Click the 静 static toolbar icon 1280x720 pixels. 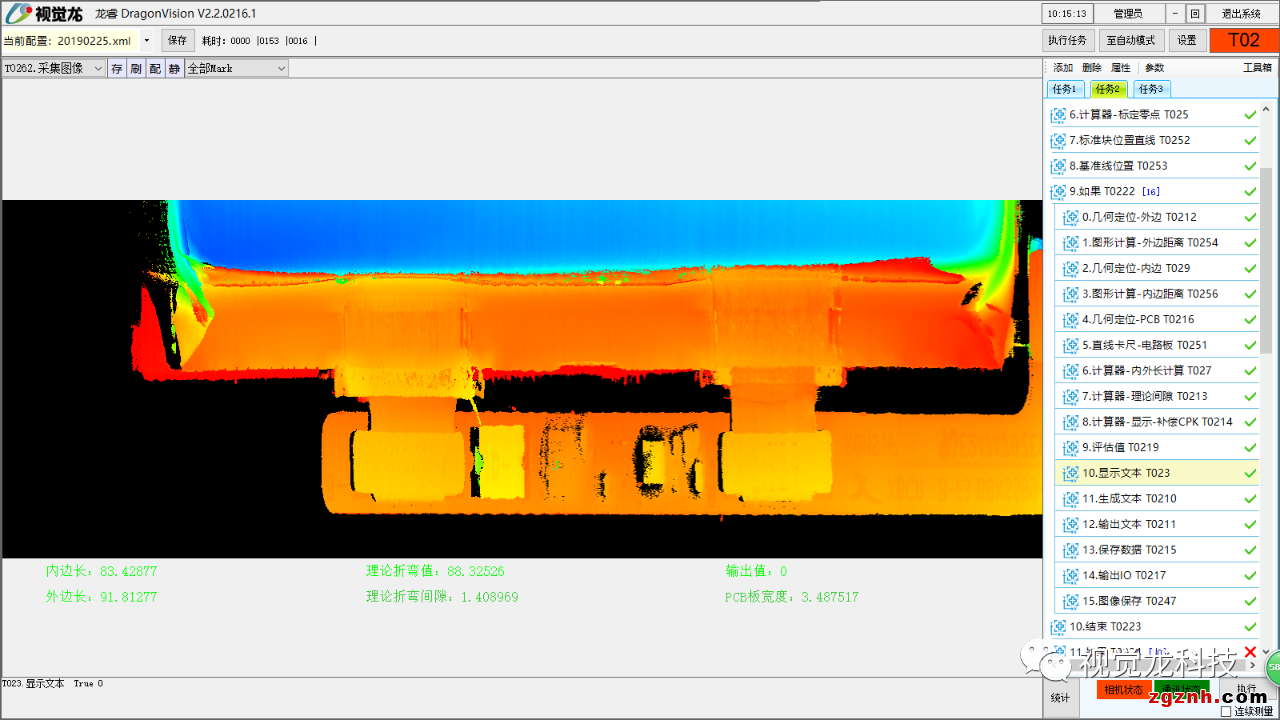click(174, 69)
